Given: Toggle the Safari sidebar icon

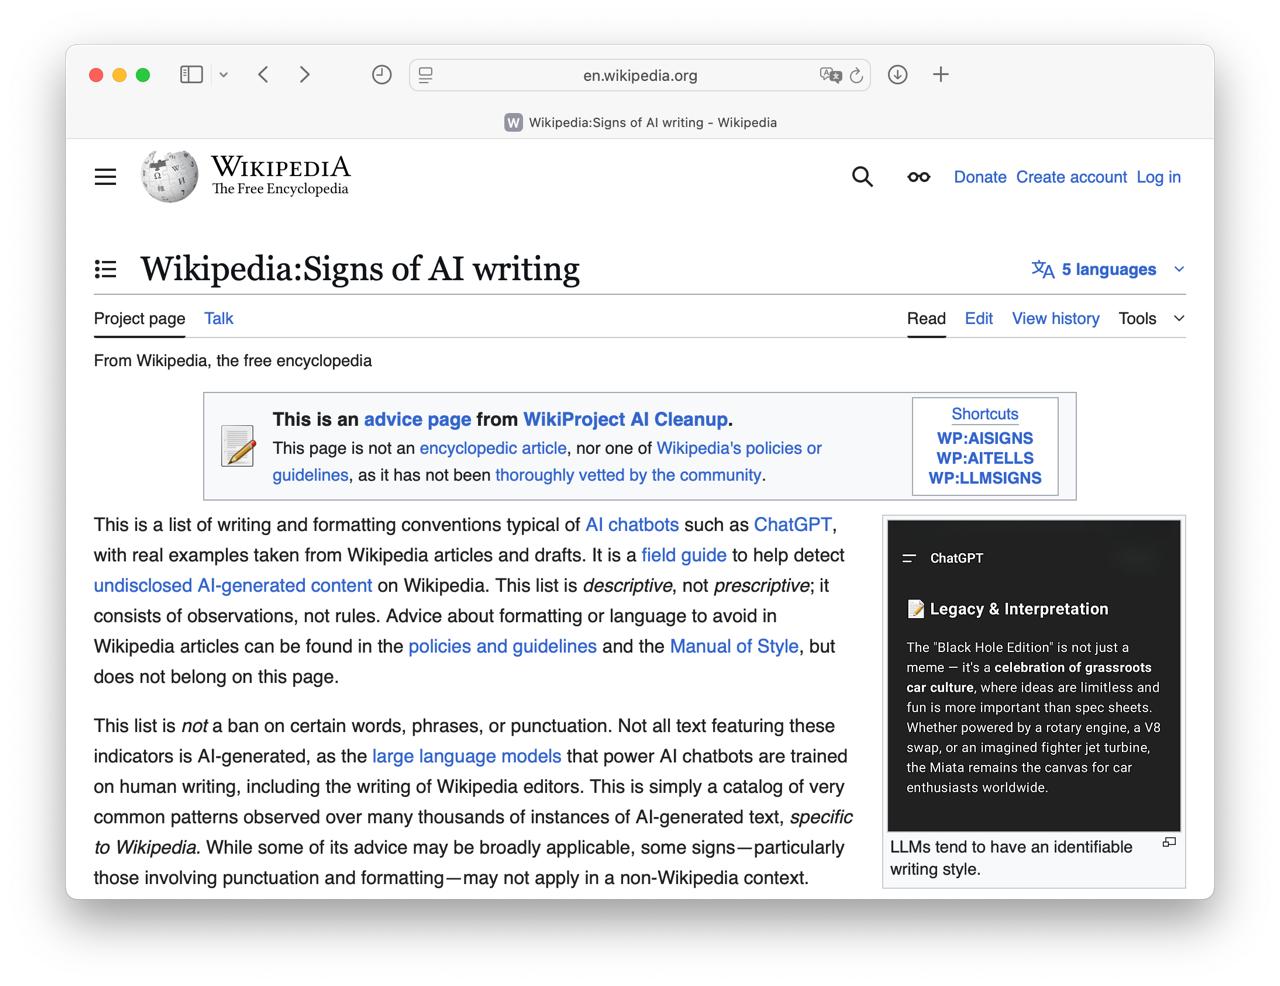Looking at the screenshot, I should point(190,74).
